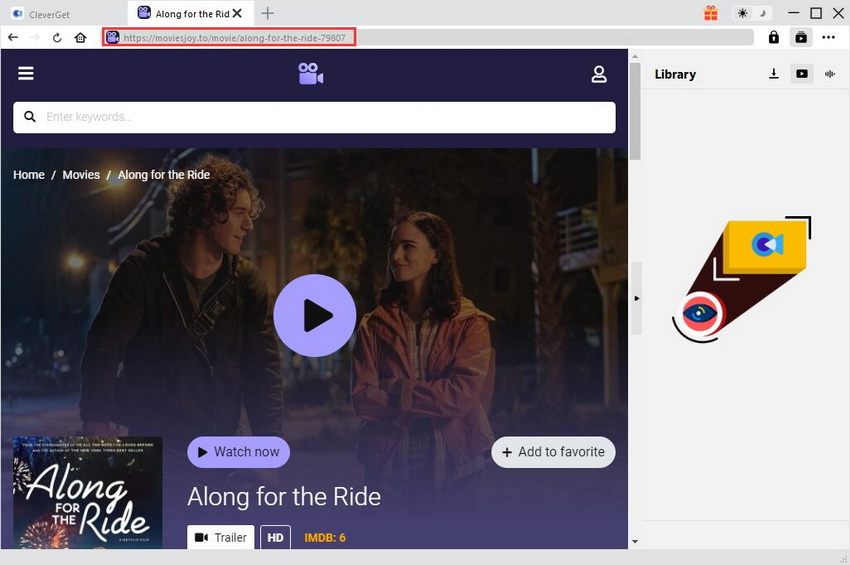Go to the browser home page

coord(81,37)
